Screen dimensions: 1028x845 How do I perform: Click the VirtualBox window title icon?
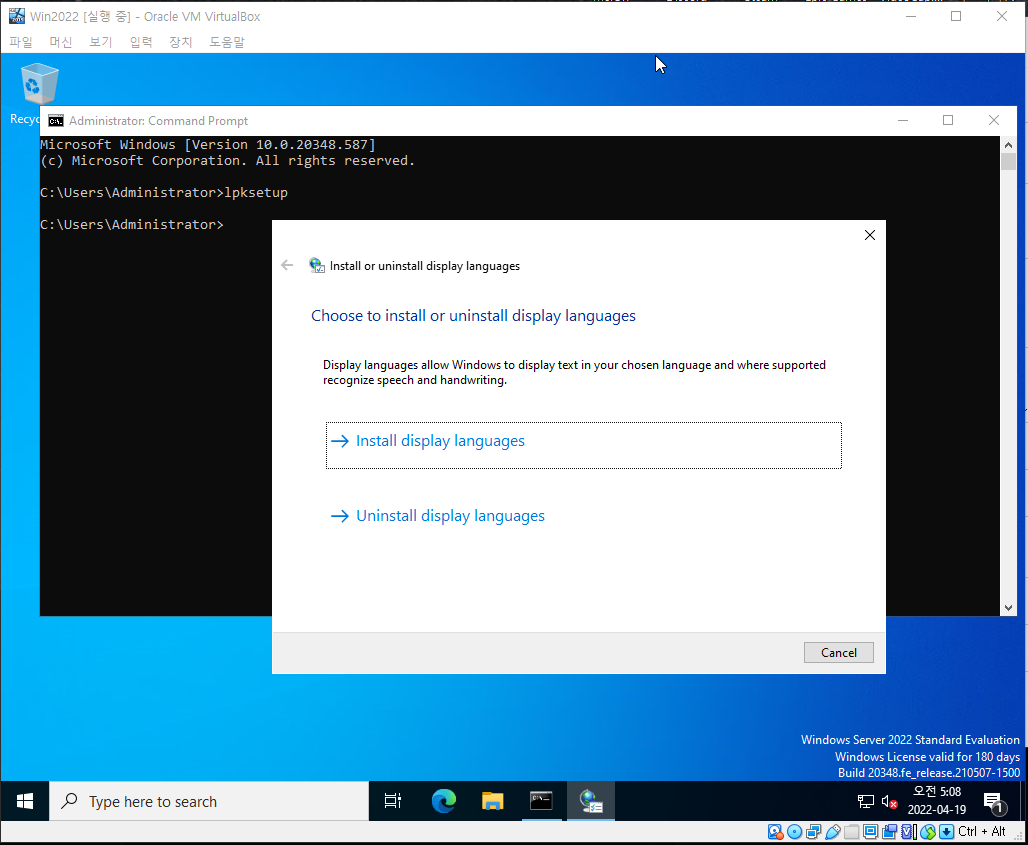click(x=16, y=16)
